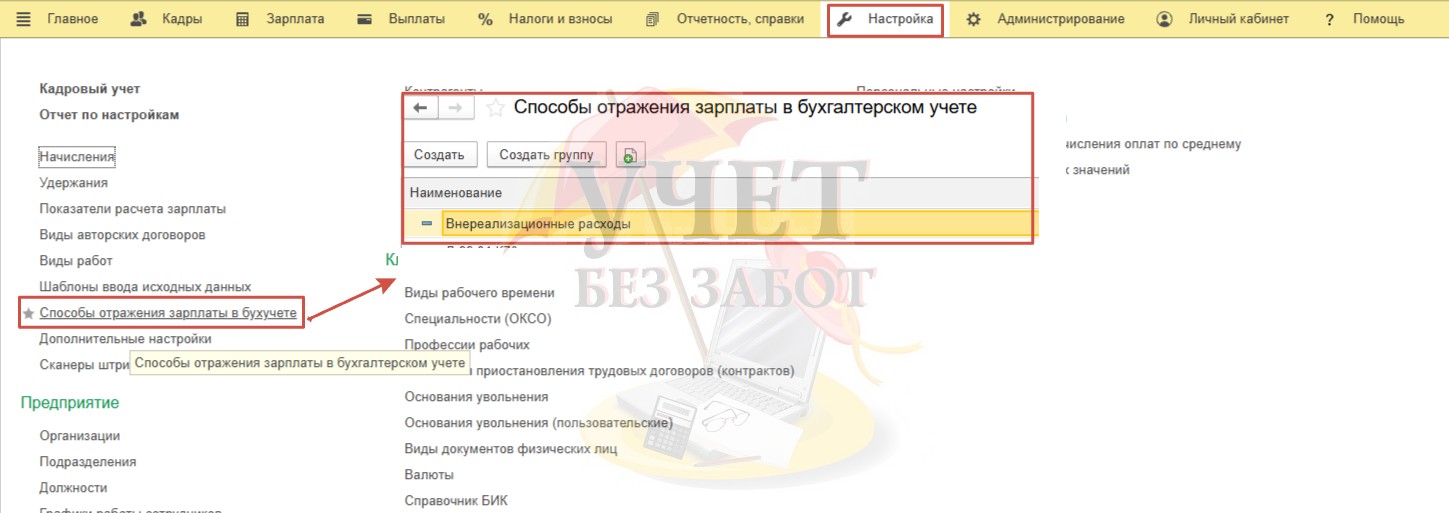
Task: Click the favorite star beside Способы отражения зарплаты
Action: click(x=28, y=314)
